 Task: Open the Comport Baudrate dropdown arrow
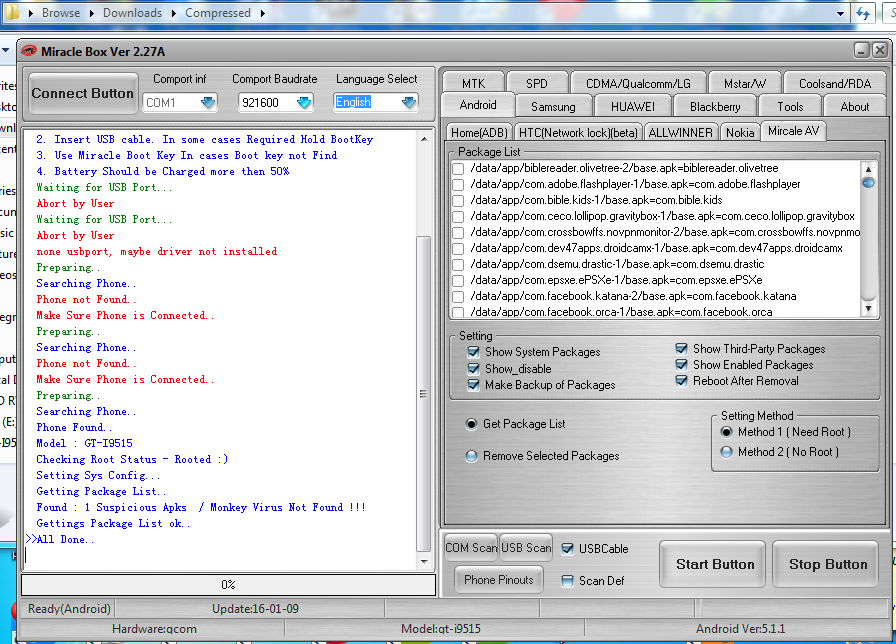pyautogui.click(x=304, y=102)
